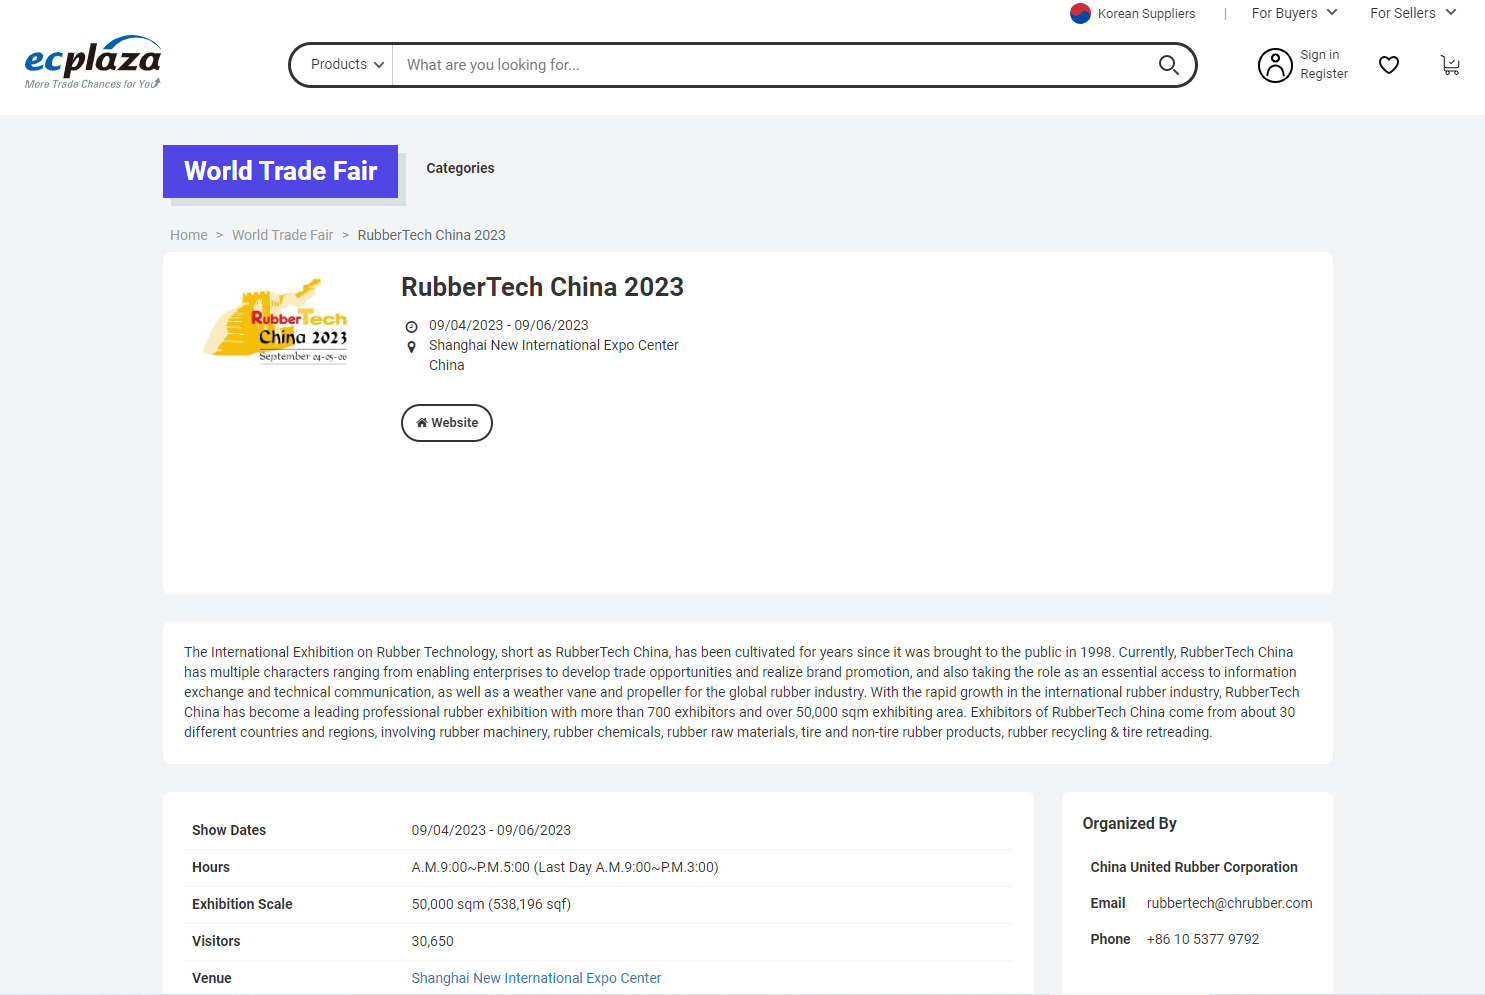Click the clock icon beside the event dates

411,327
